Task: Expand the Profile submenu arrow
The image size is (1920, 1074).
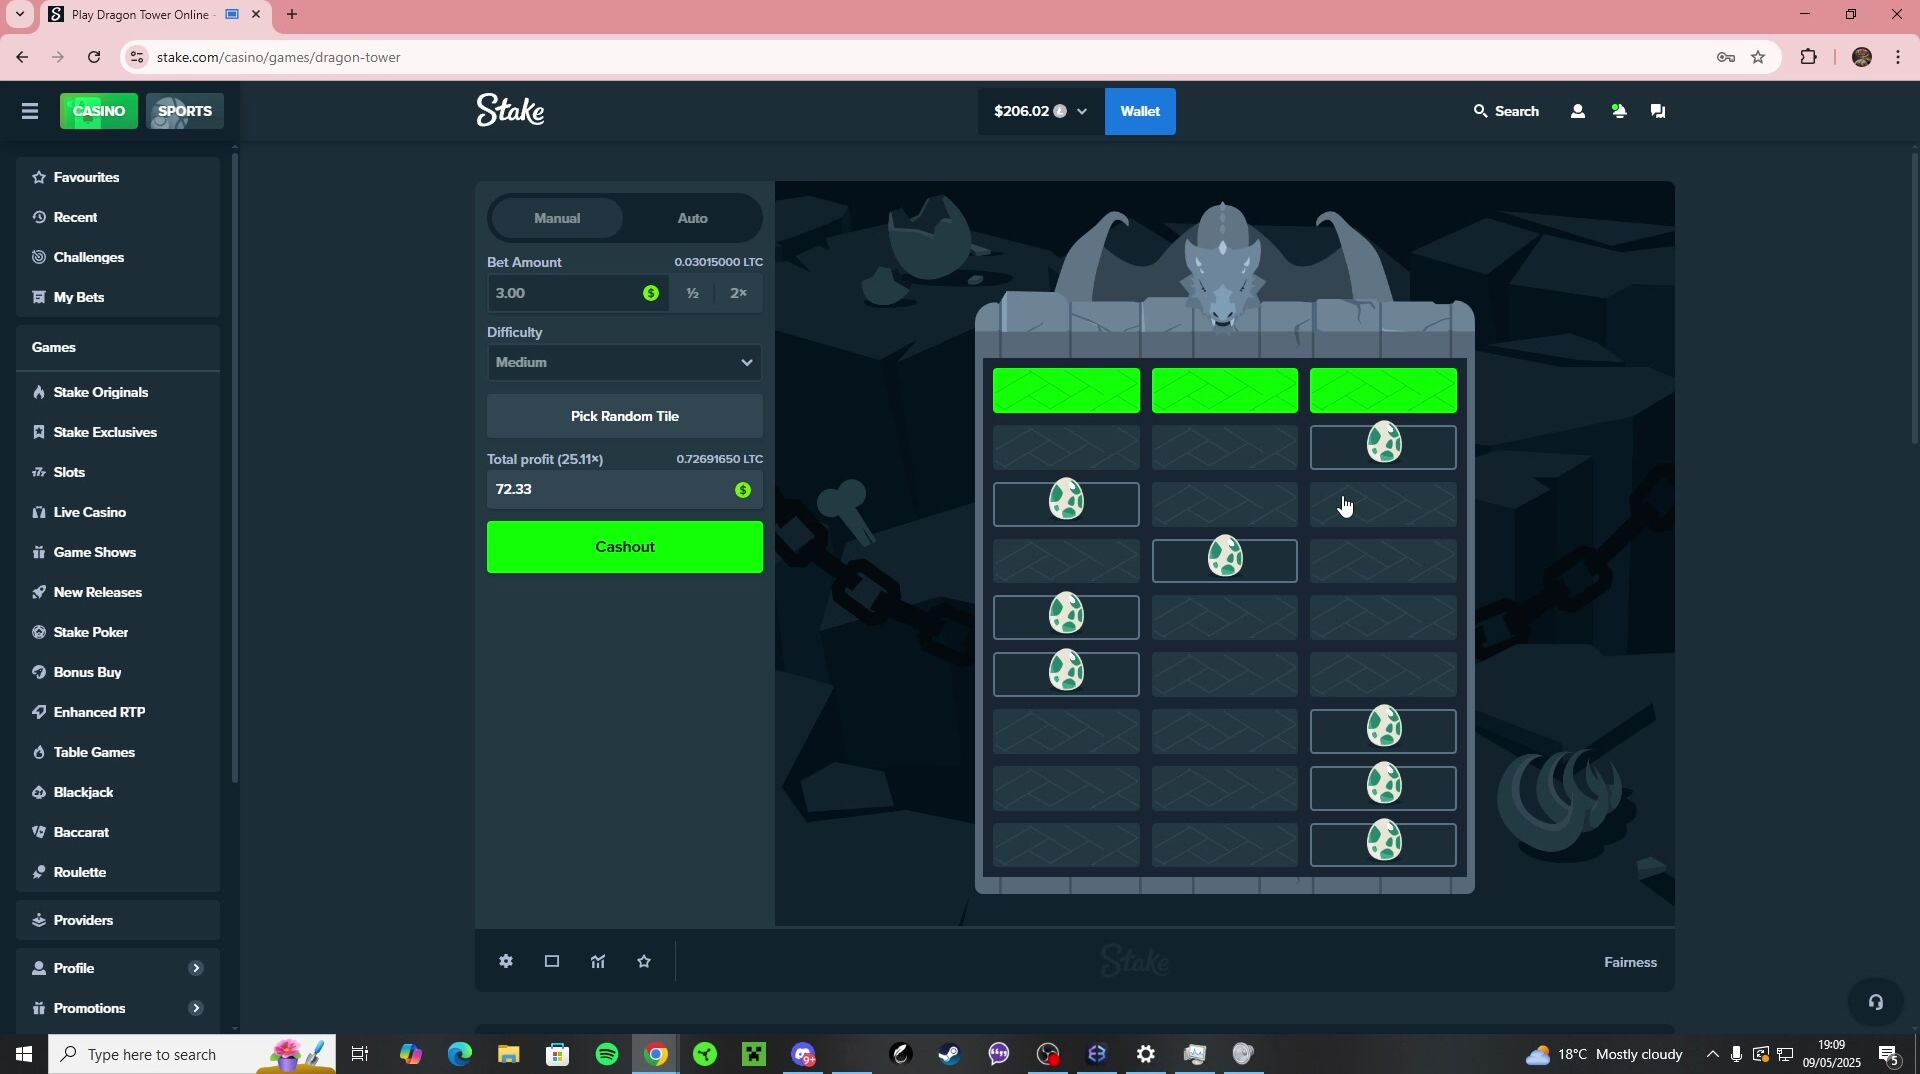Action: pyautogui.click(x=196, y=968)
